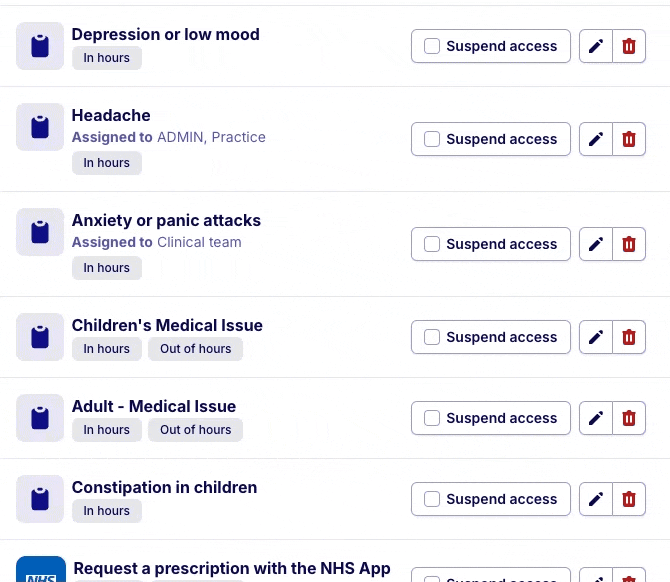Image resolution: width=670 pixels, height=582 pixels.
Task: Check Suspend access for Anxiety or panic attacks
Action: click(x=432, y=244)
